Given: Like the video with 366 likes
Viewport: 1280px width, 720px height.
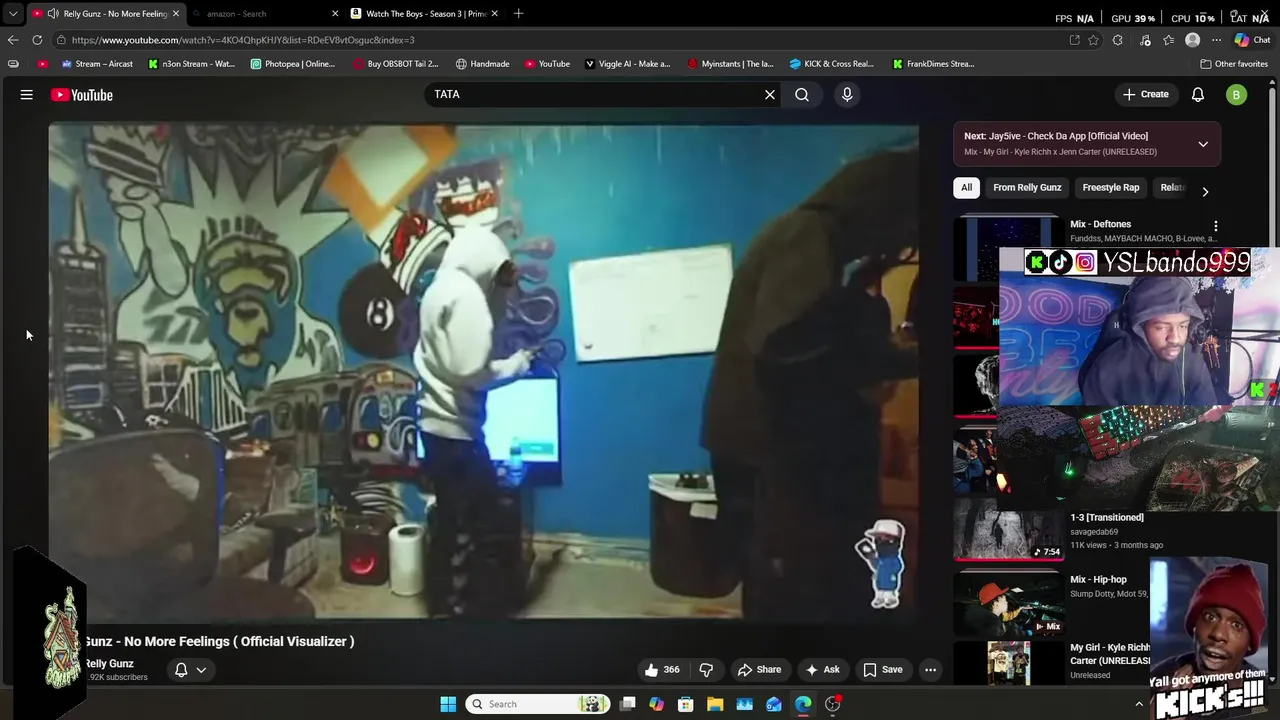Looking at the screenshot, I should pos(662,670).
